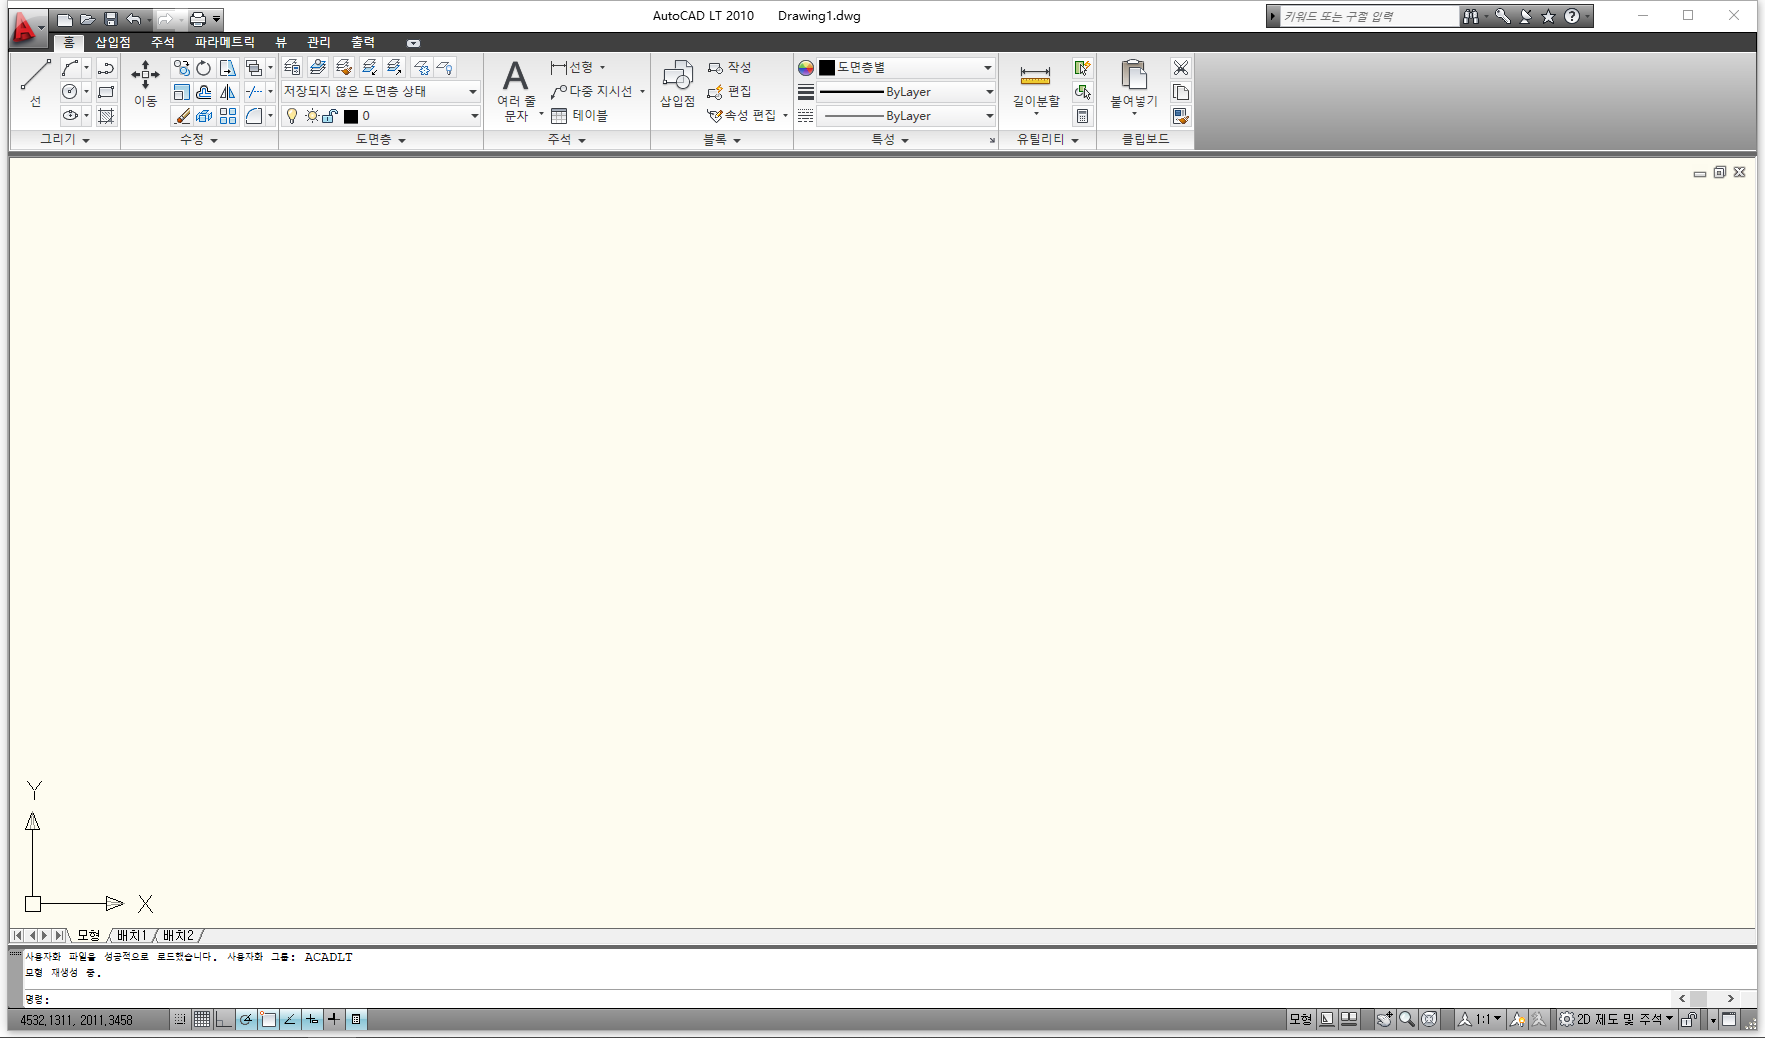Toggle Quick Properties in status bar
This screenshot has height=1038, width=1765.
356,1019
